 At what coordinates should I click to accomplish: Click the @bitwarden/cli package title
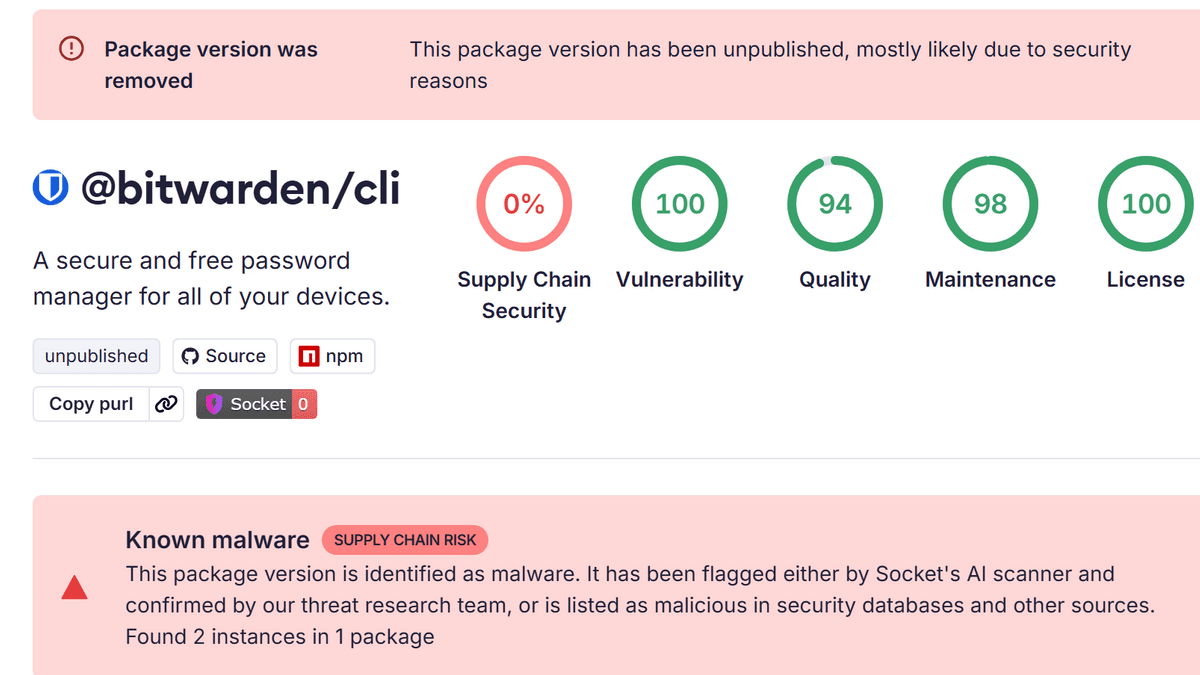[240, 188]
